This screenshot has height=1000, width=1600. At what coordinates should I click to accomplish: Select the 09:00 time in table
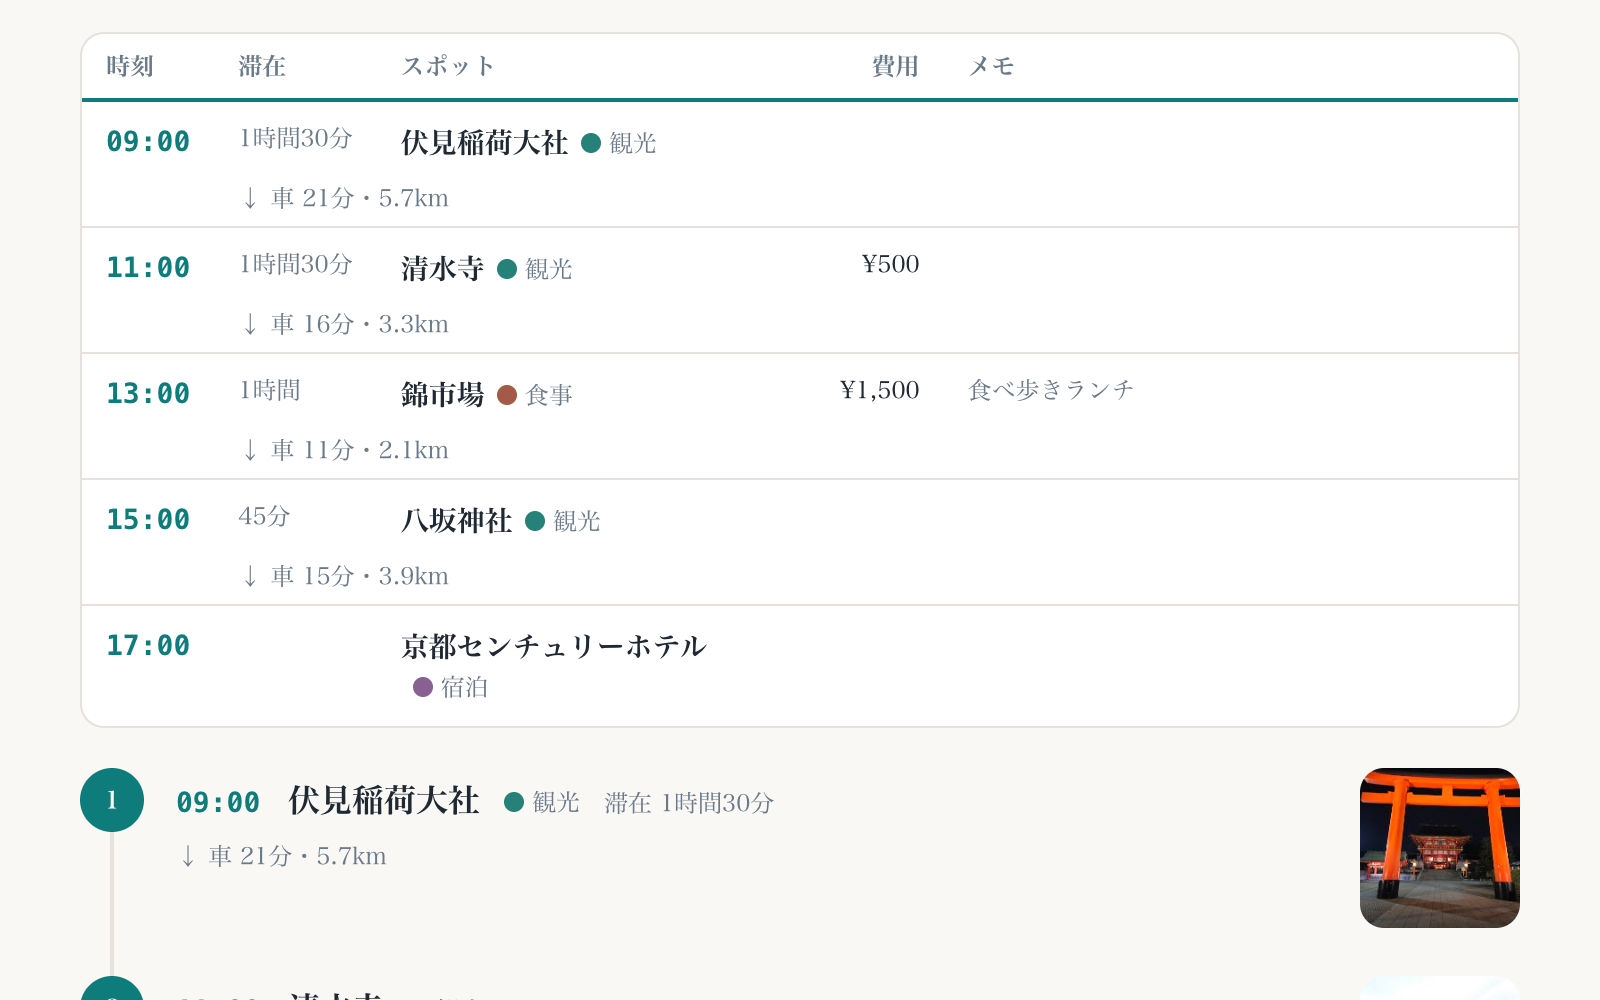[x=148, y=142]
